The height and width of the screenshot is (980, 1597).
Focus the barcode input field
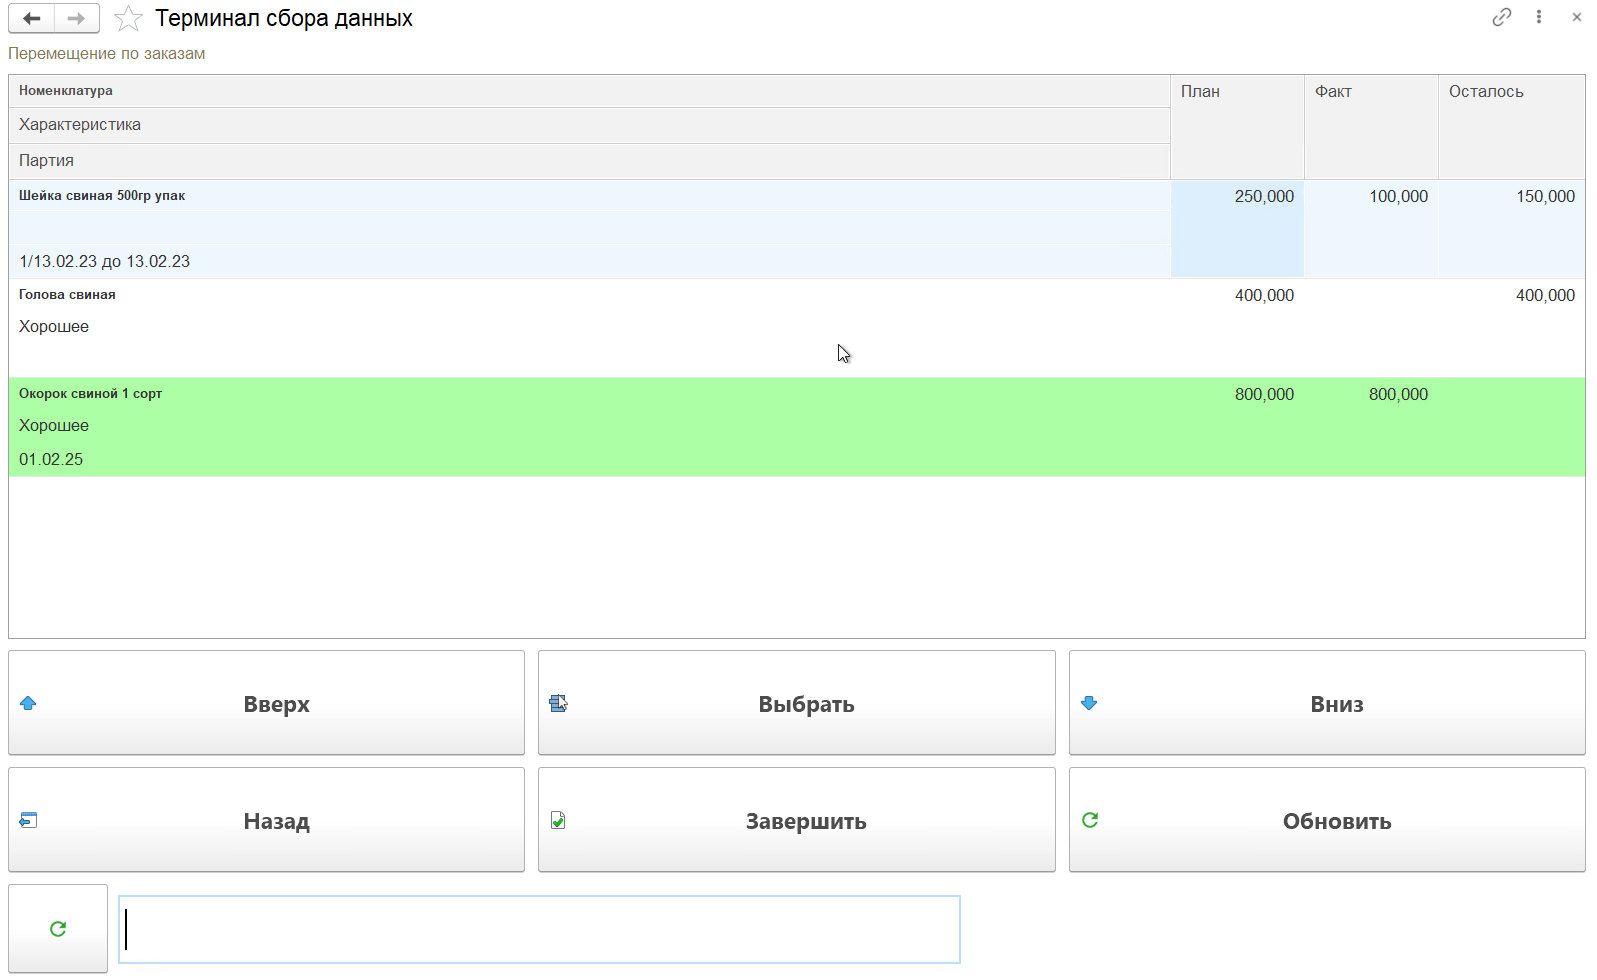pos(540,929)
